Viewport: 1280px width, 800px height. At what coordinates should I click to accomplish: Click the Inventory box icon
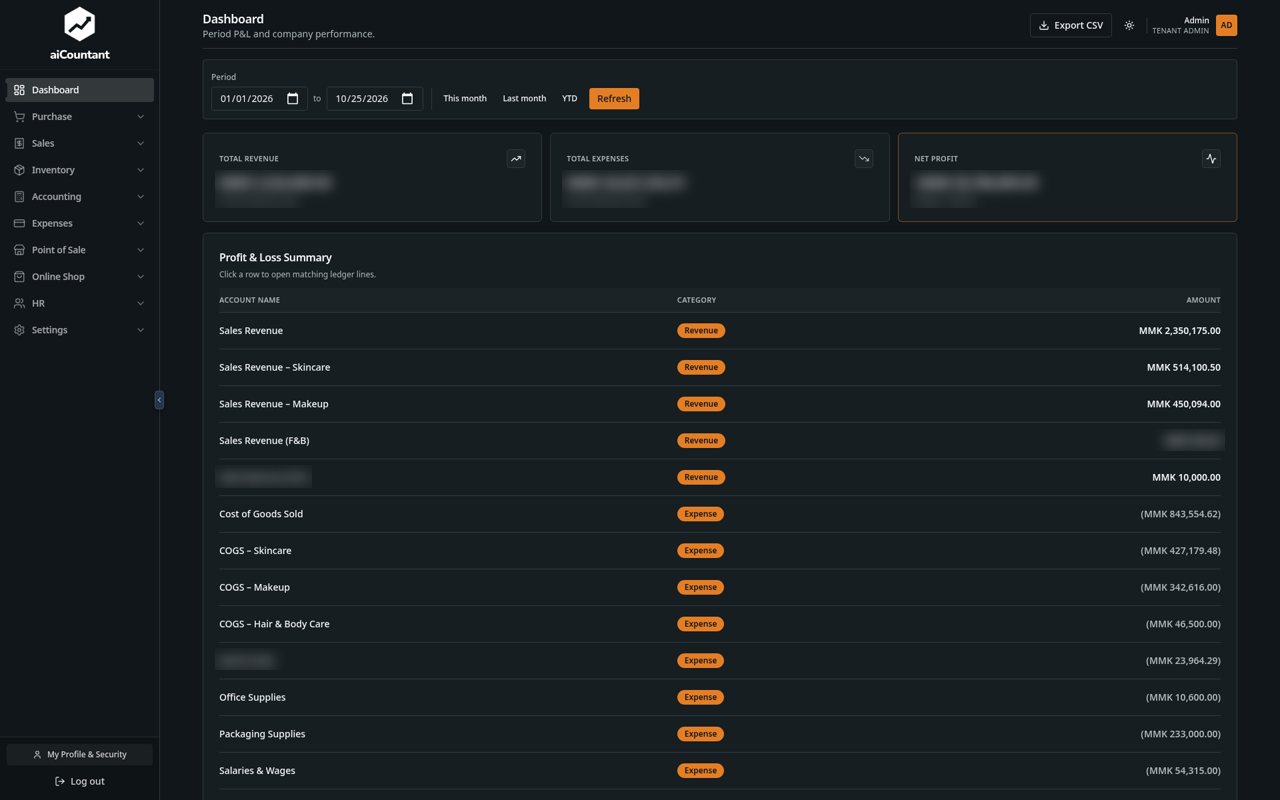tap(19, 170)
